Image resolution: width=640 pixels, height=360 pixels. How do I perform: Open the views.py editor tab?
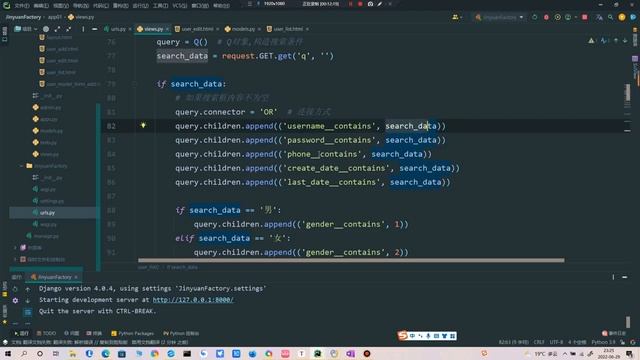[x=153, y=29]
